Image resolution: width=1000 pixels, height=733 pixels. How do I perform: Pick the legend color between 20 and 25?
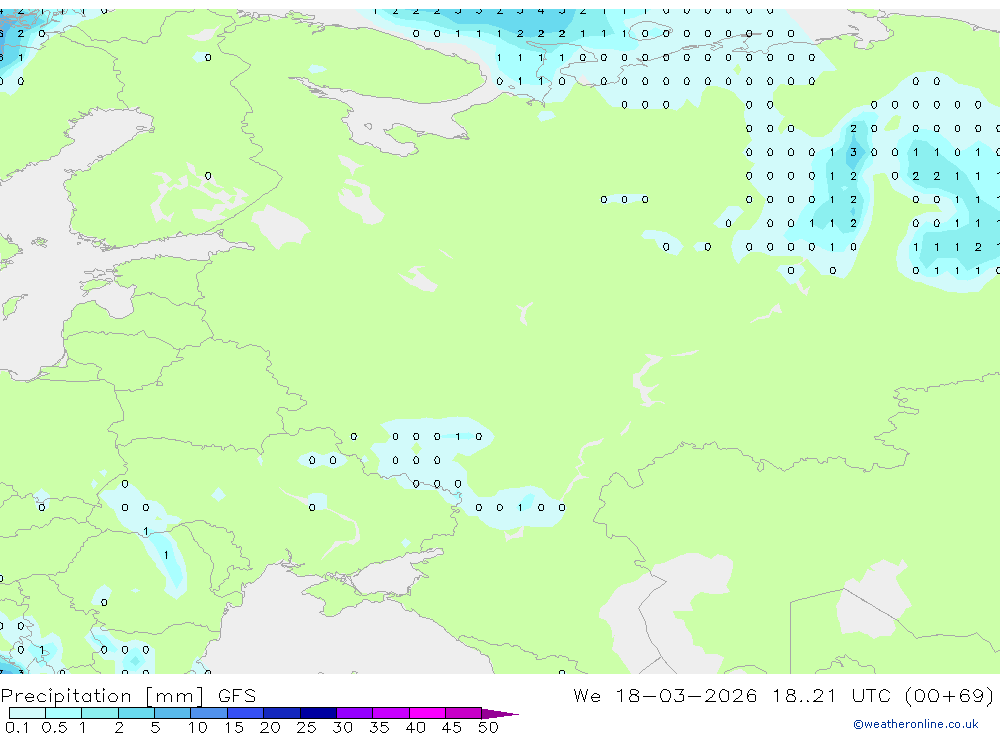[x=282, y=713]
